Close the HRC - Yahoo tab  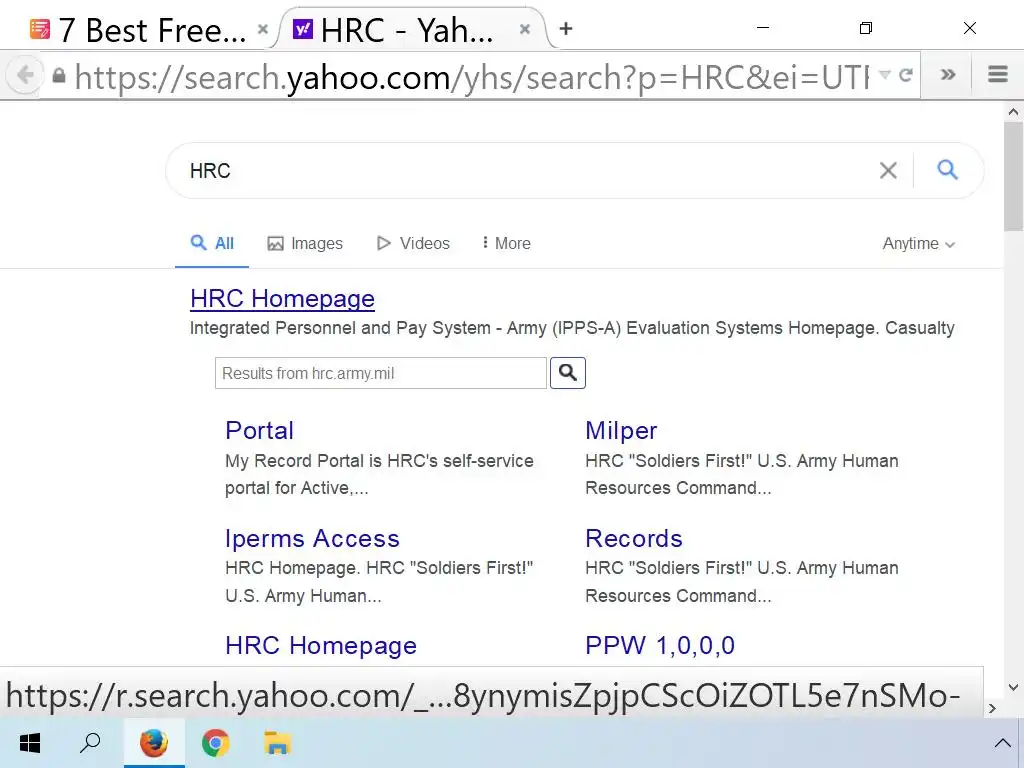click(524, 29)
